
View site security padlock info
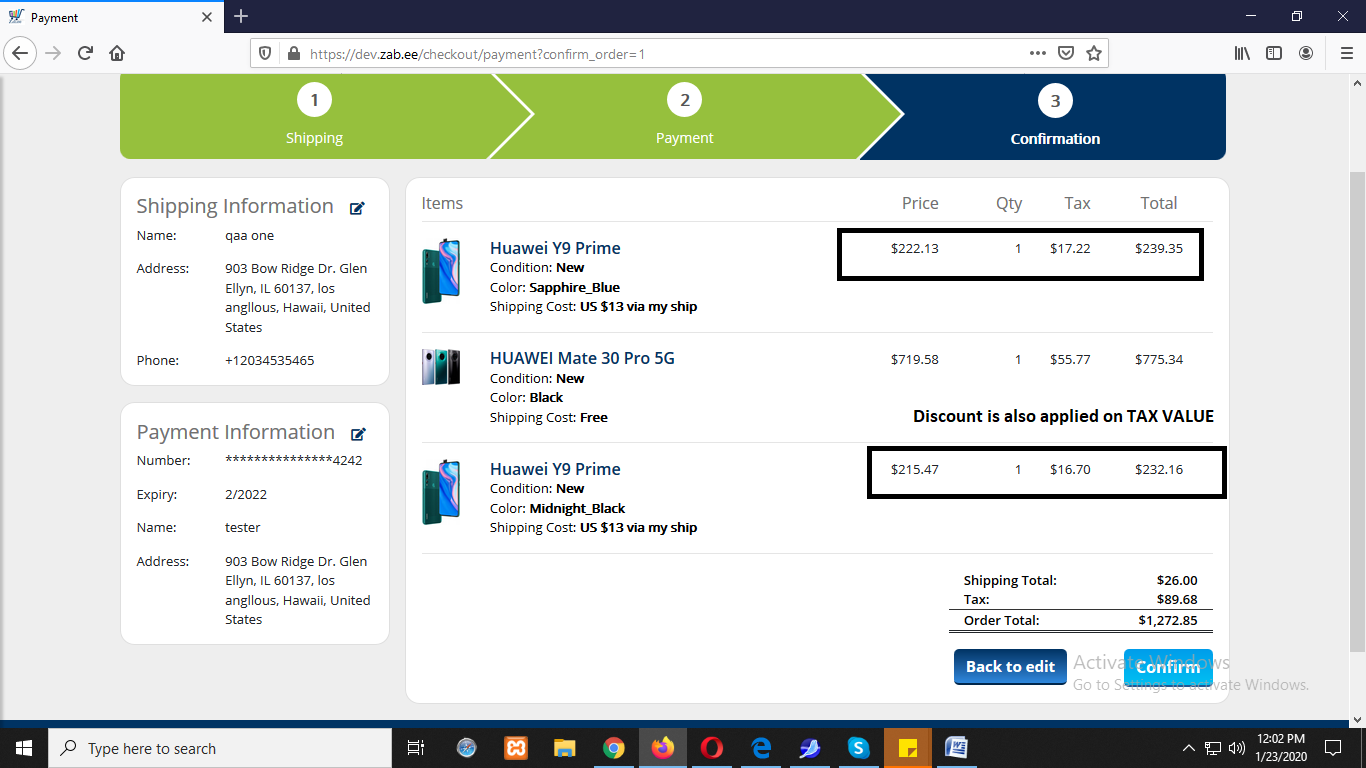click(x=293, y=53)
